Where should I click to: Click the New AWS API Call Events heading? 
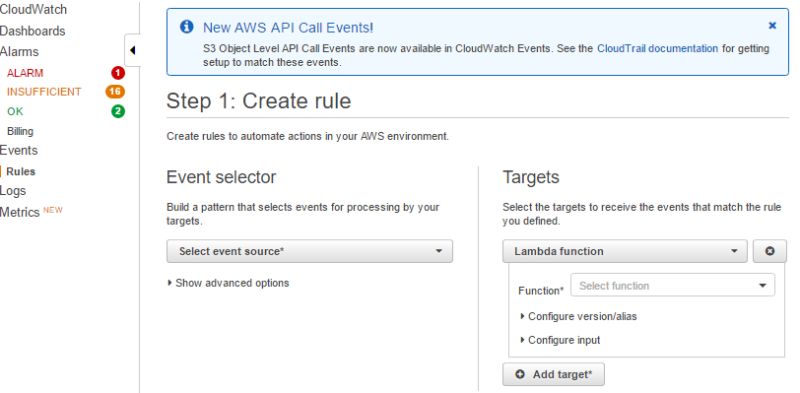[288, 28]
